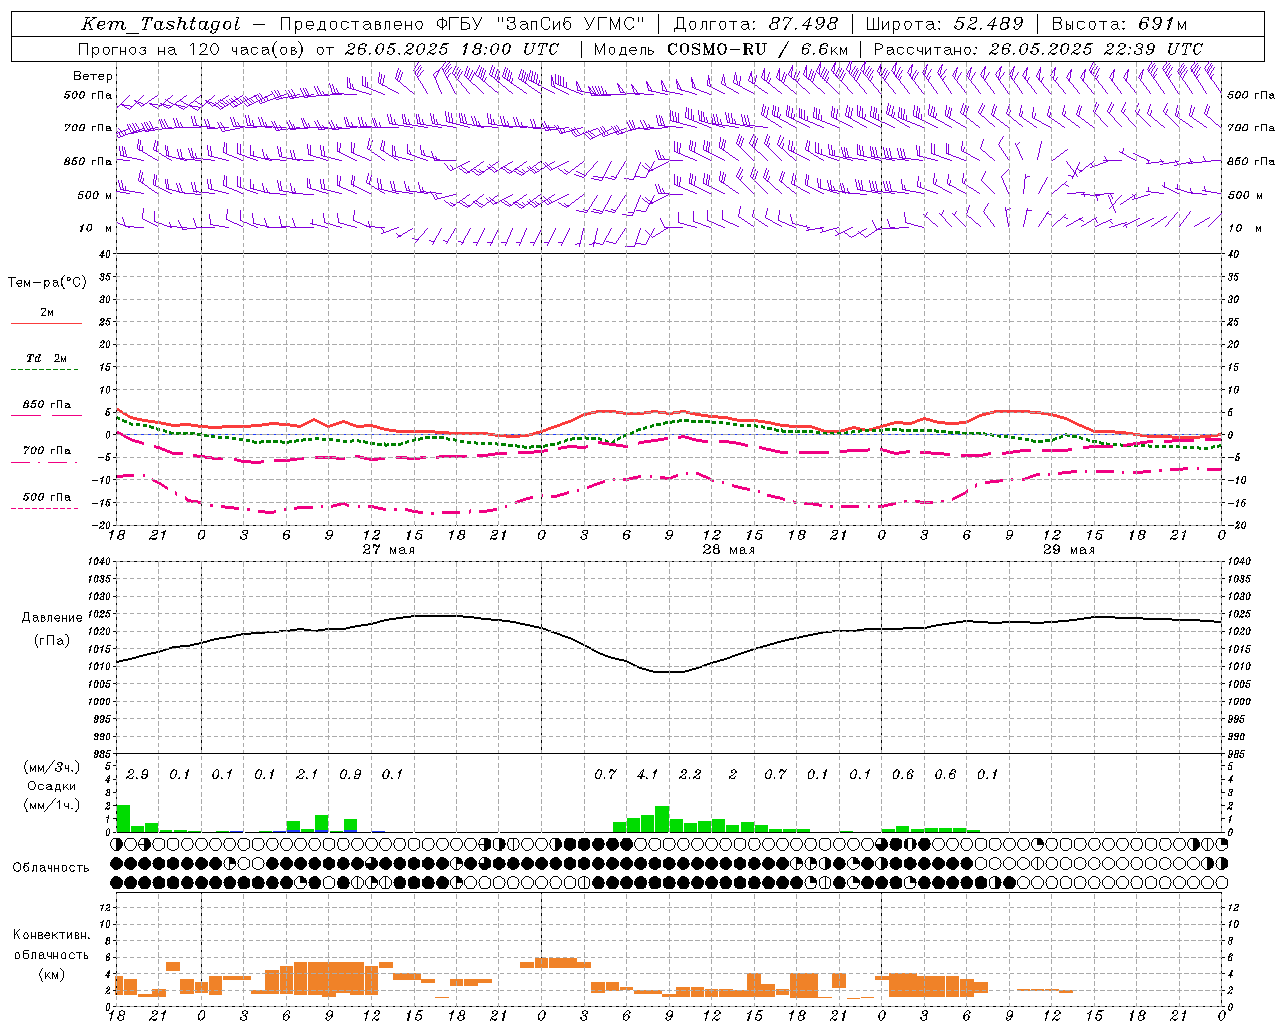Screen dimensions: 1280x1024
Task: Select the precipitation total 0.9
Action: click(x=350, y=774)
